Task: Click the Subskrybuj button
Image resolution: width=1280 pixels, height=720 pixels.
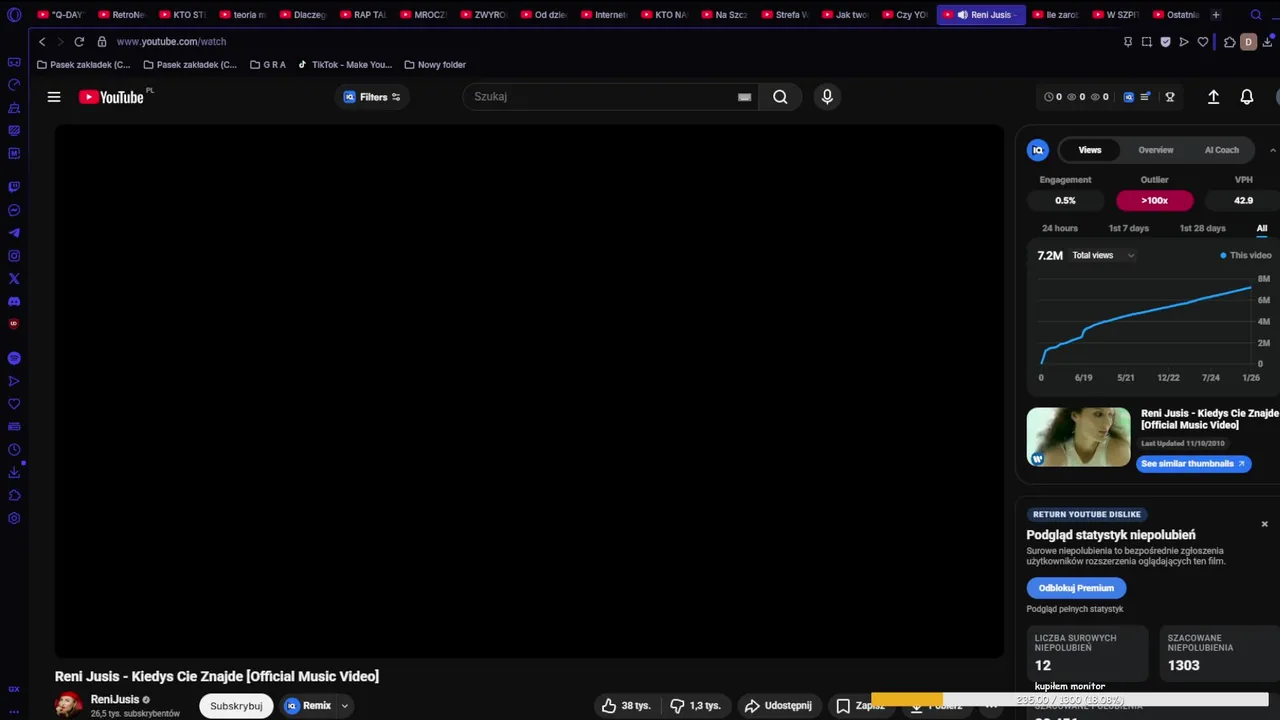Action: click(236, 706)
